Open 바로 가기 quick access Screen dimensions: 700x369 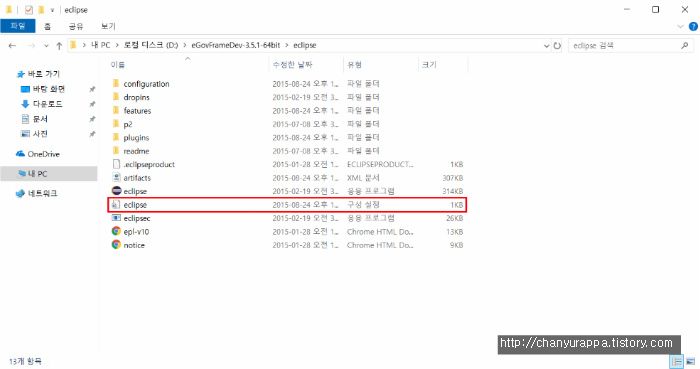coord(38,74)
